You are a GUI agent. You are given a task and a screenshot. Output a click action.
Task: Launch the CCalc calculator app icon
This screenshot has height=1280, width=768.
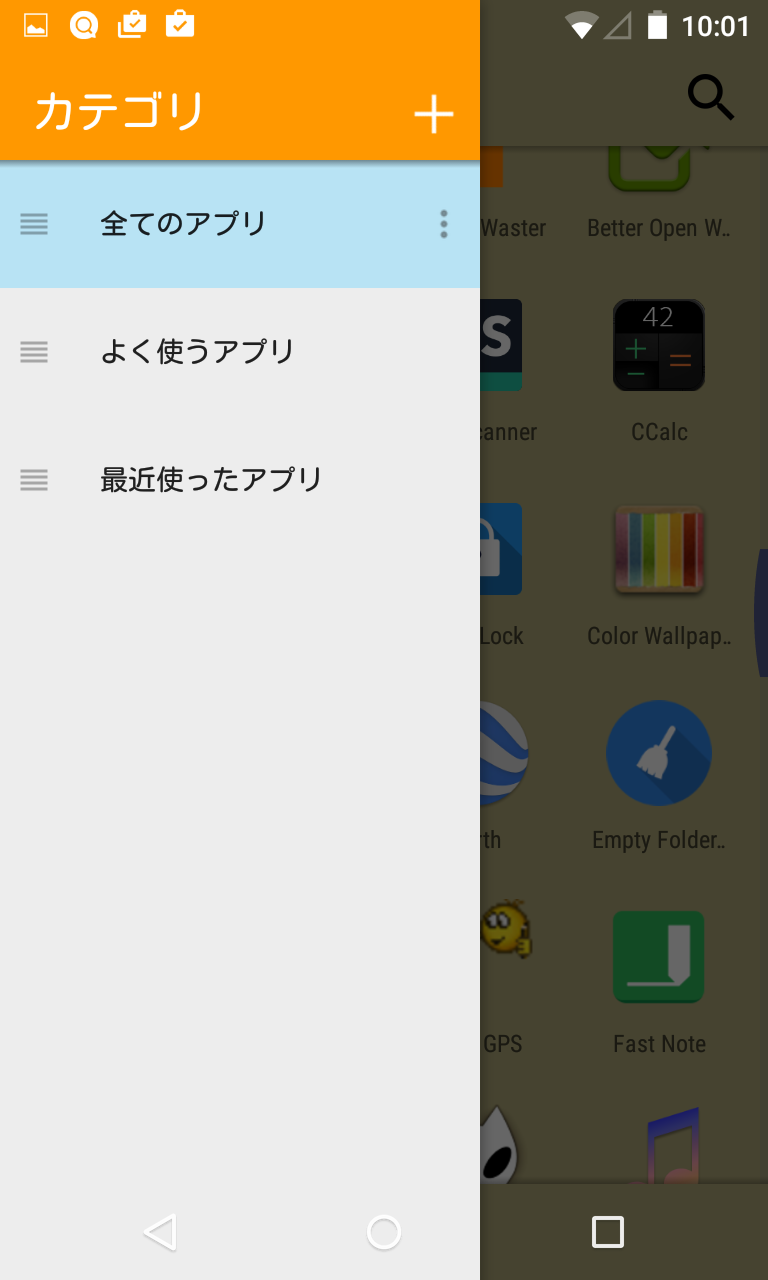pyautogui.click(x=659, y=345)
